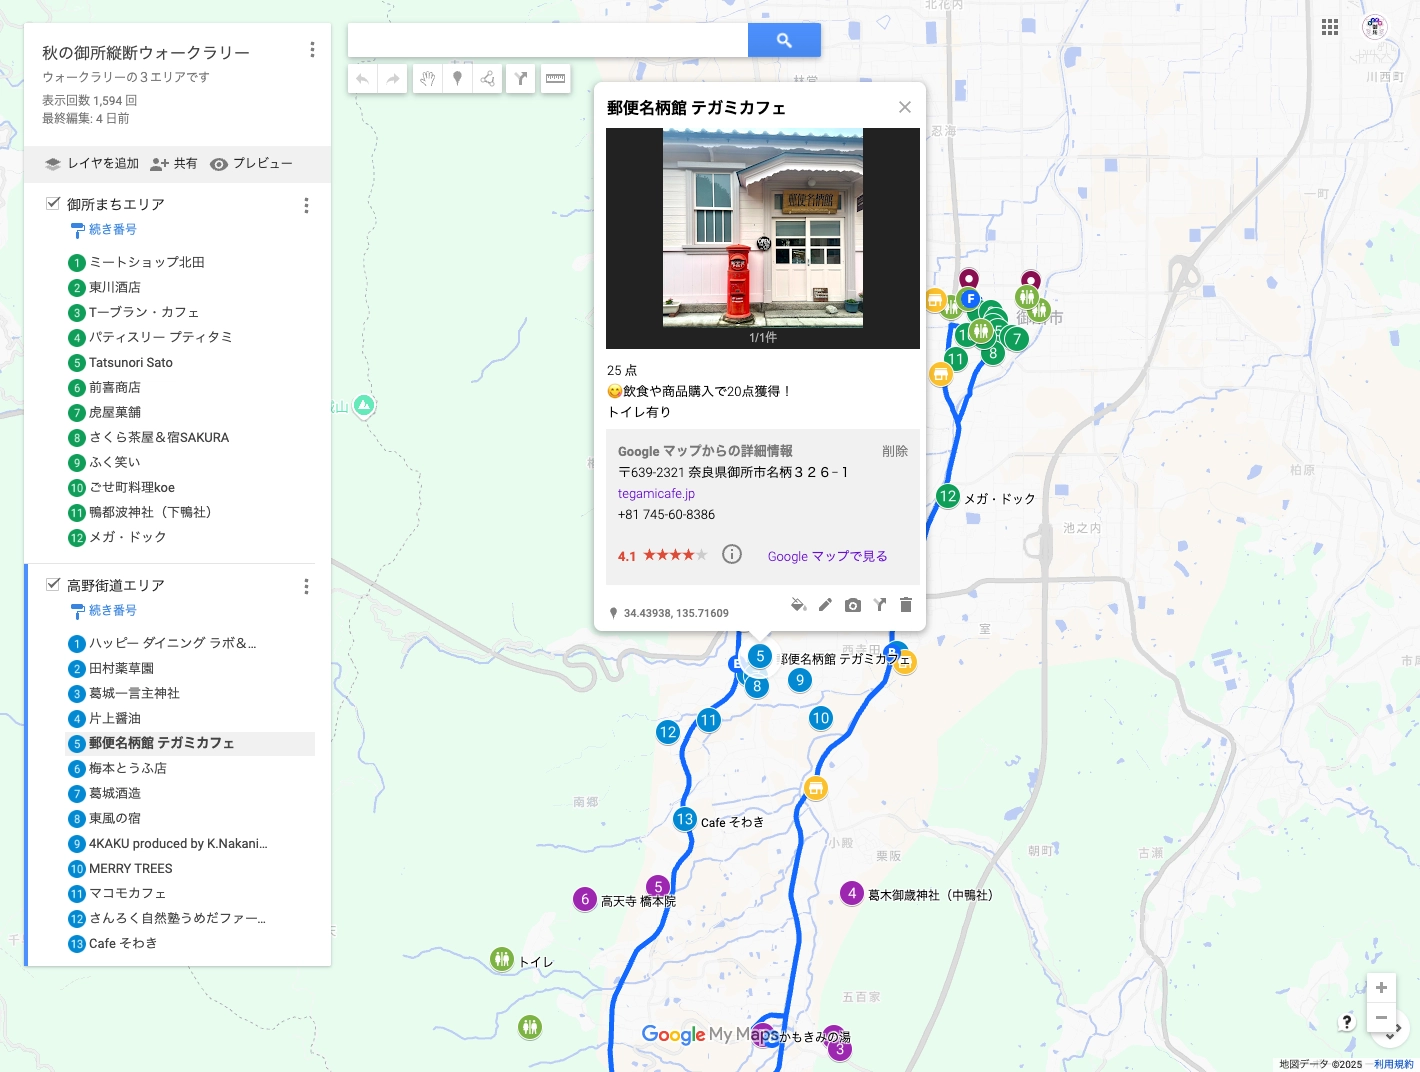Click the edit pencil icon in popup
This screenshot has height=1072, width=1420.
tap(825, 605)
